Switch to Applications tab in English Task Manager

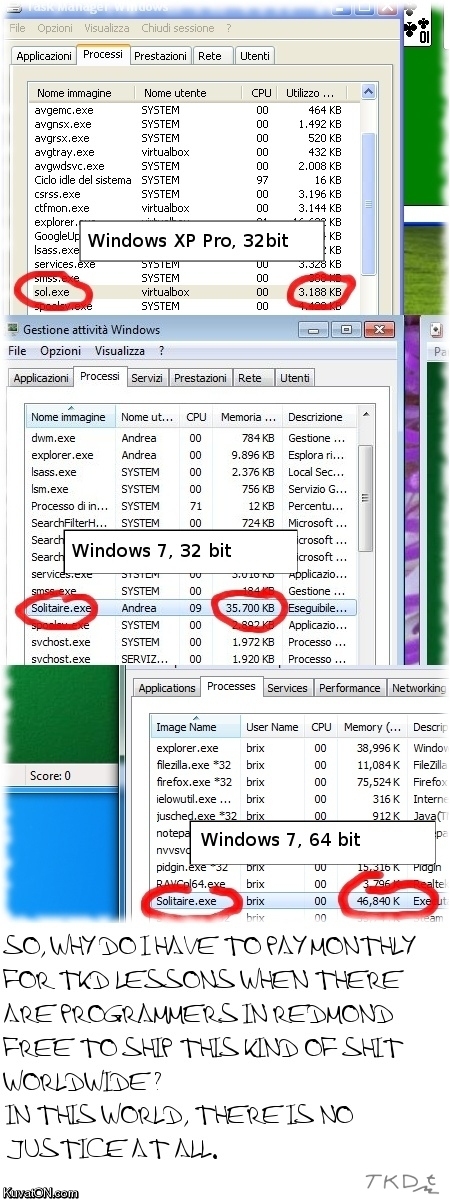click(x=167, y=688)
